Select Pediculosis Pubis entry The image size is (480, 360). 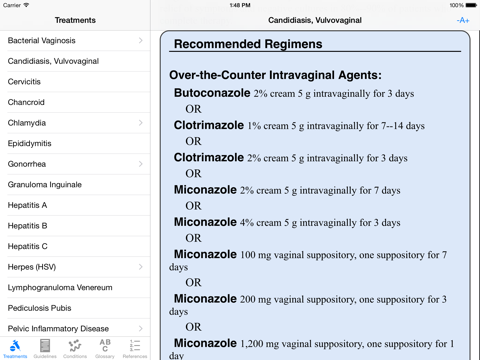[x=75, y=308]
